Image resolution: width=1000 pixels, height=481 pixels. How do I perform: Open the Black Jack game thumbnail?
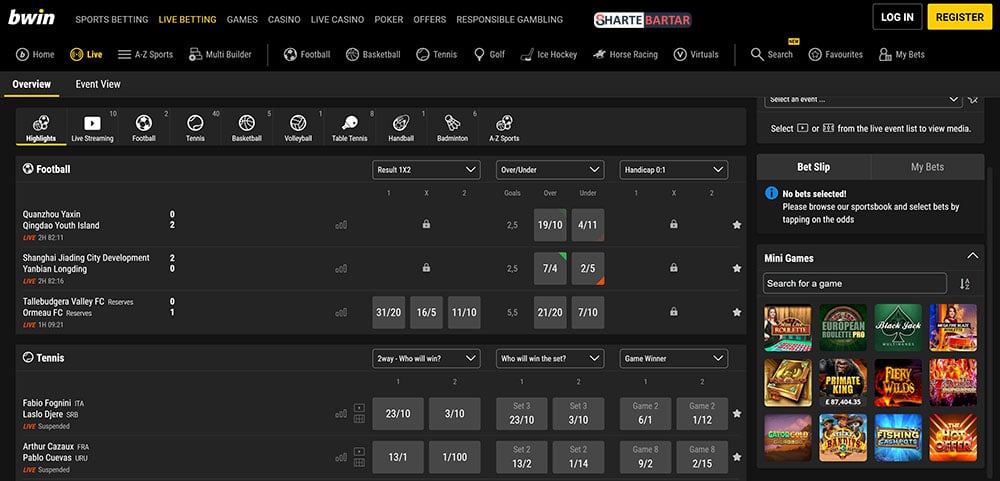pos(898,328)
